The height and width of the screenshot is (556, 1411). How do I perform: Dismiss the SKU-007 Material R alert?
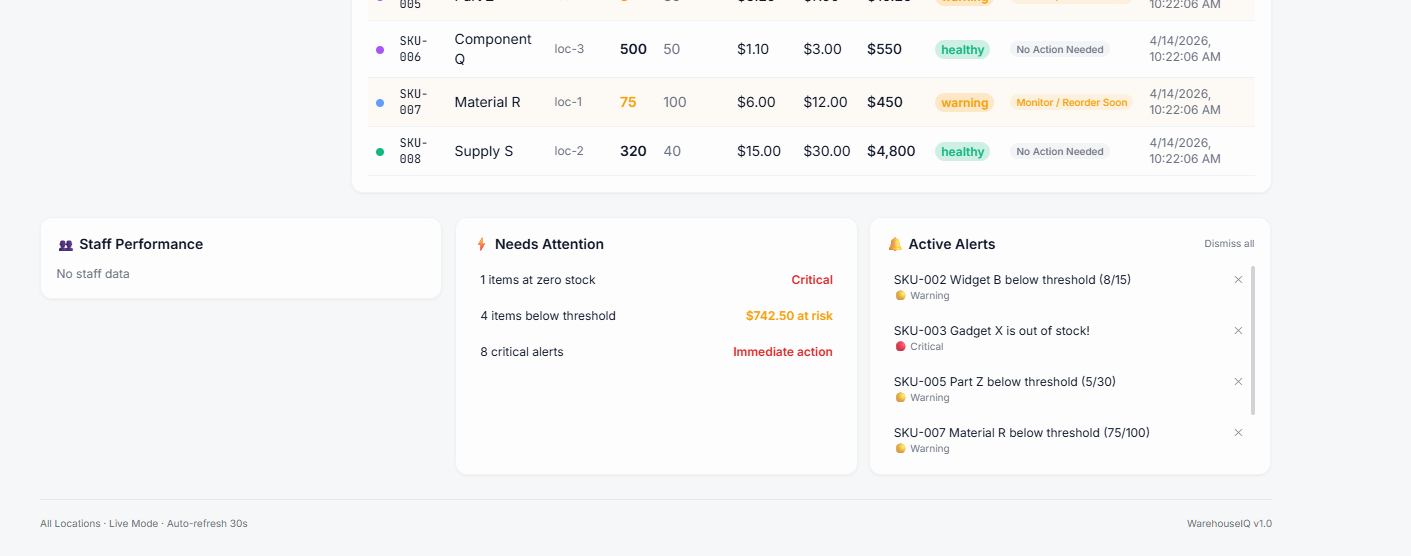pyautogui.click(x=1238, y=433)
